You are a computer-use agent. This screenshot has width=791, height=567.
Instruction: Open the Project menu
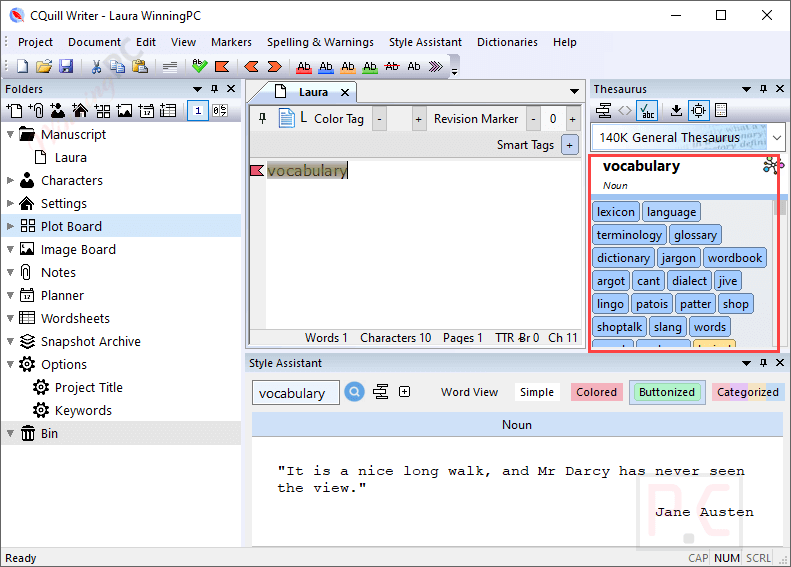coord(35,42)
